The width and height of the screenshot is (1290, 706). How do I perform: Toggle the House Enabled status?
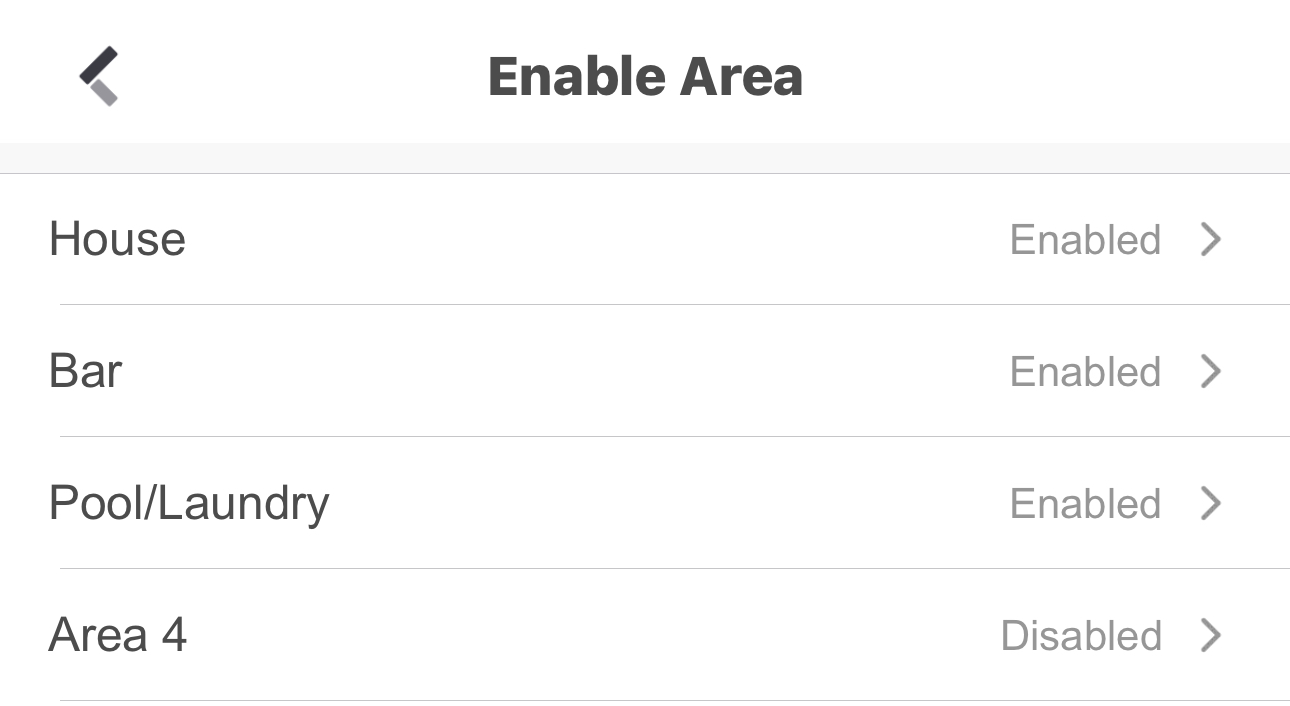[x=1085, y=240]
